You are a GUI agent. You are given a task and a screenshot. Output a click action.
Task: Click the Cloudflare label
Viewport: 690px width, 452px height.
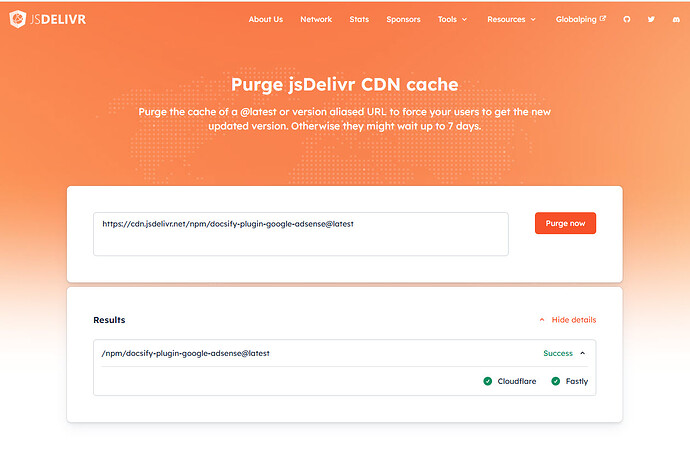tap(517, 381)
